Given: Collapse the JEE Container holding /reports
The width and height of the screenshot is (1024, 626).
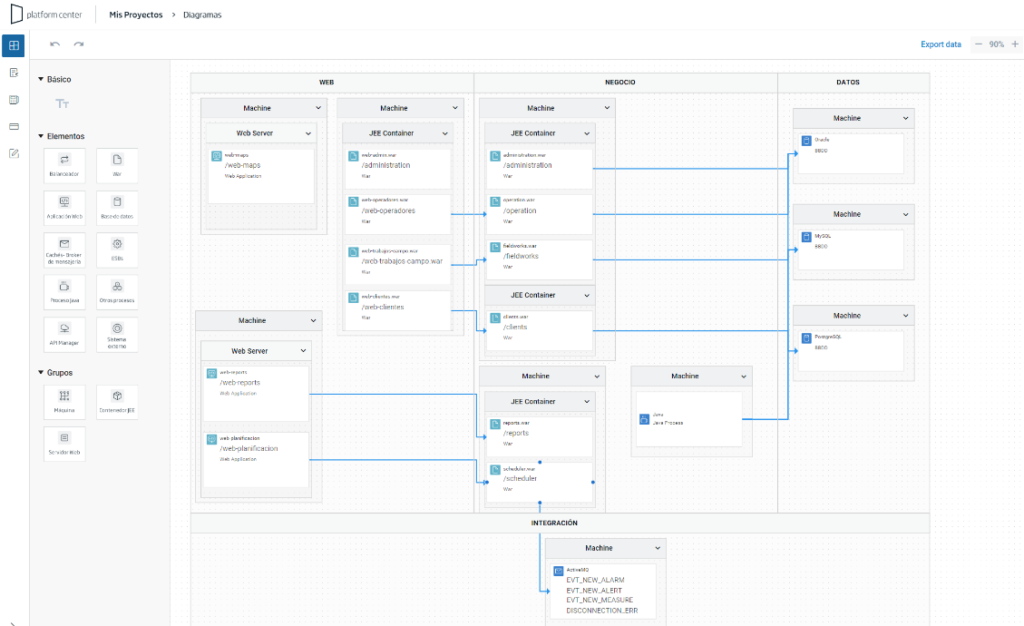Looking at the screenshot, I should [586, 401].
